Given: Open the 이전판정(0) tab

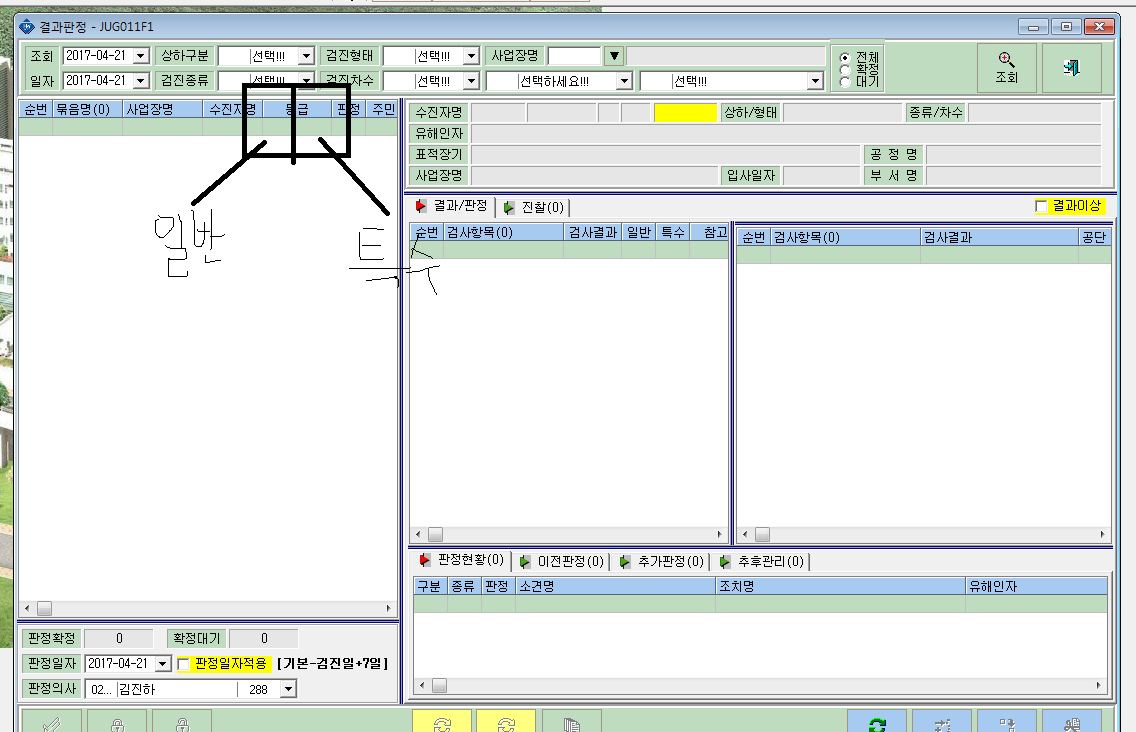Looking at the screenshot, I should 562,561.
